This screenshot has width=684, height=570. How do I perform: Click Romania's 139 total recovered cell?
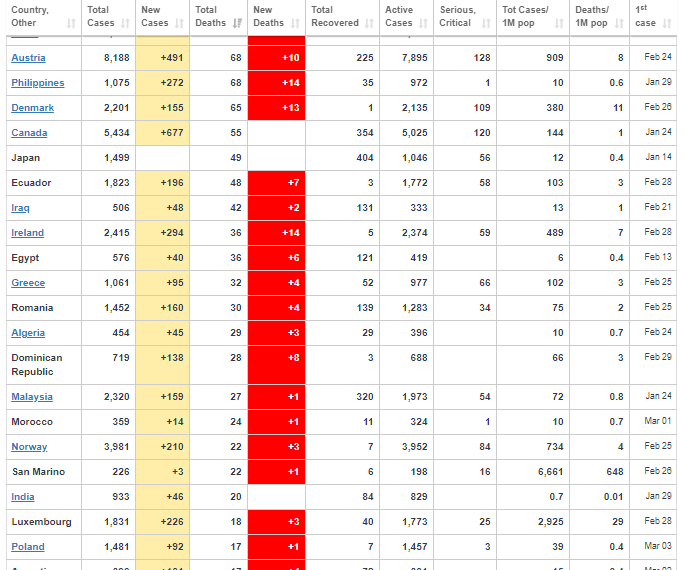click(342, 307)
